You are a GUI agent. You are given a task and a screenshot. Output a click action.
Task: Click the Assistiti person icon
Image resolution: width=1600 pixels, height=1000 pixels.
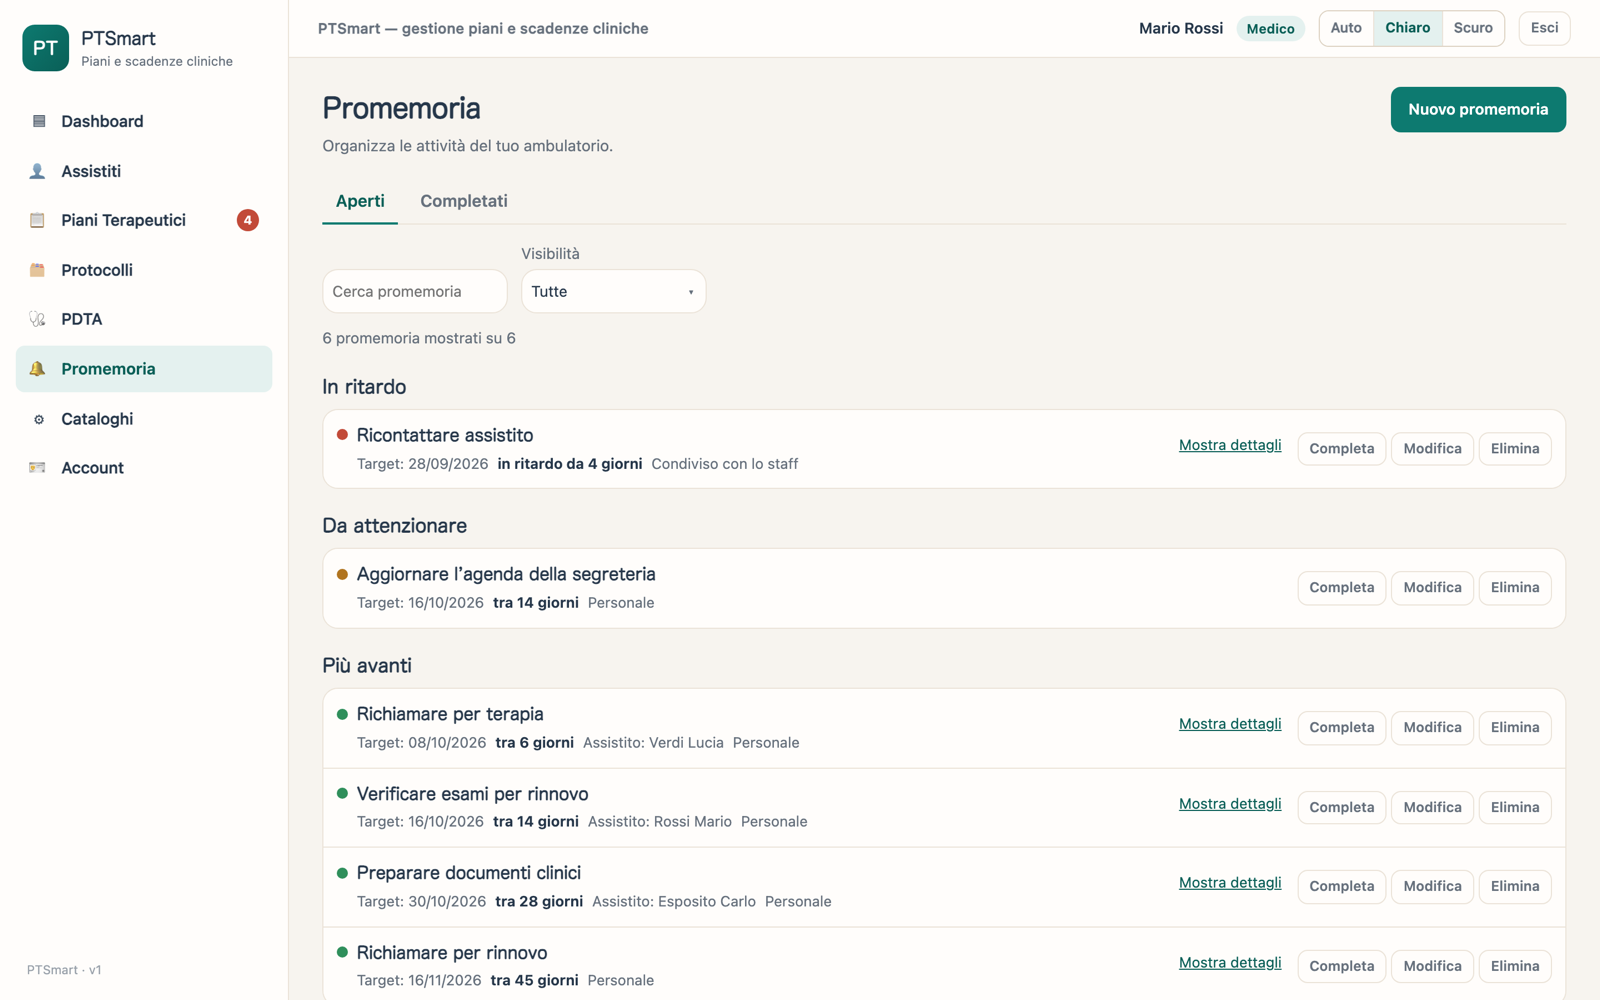[38, 171]
